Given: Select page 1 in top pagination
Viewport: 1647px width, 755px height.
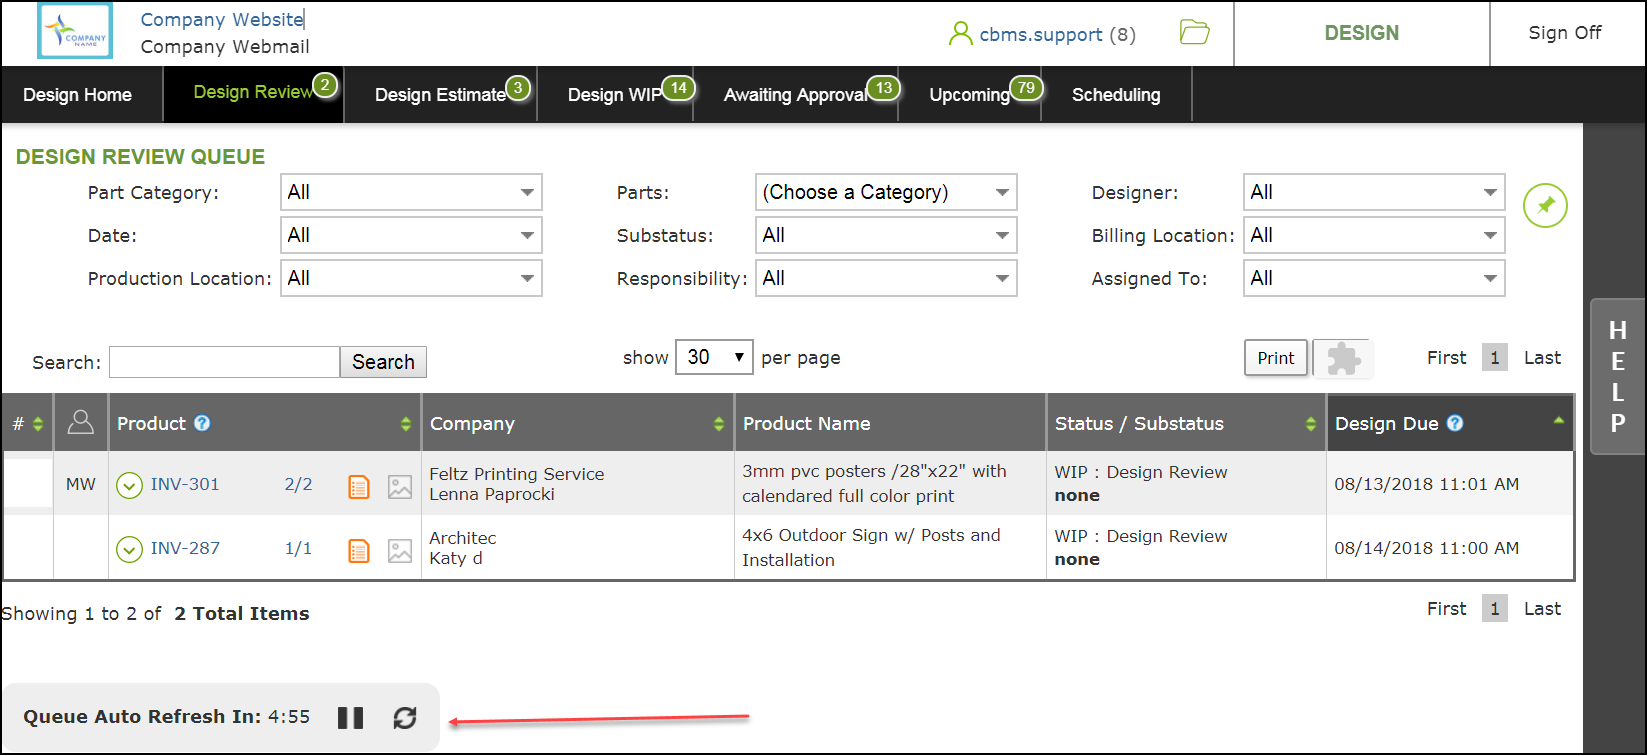Looking at the screenshot, I should coord(1495,358).
